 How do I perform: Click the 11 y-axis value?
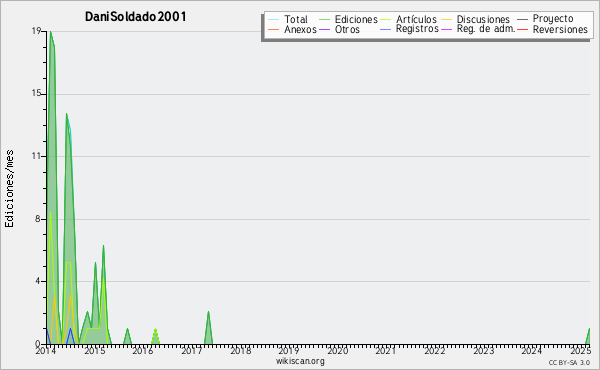pos(36,156)
